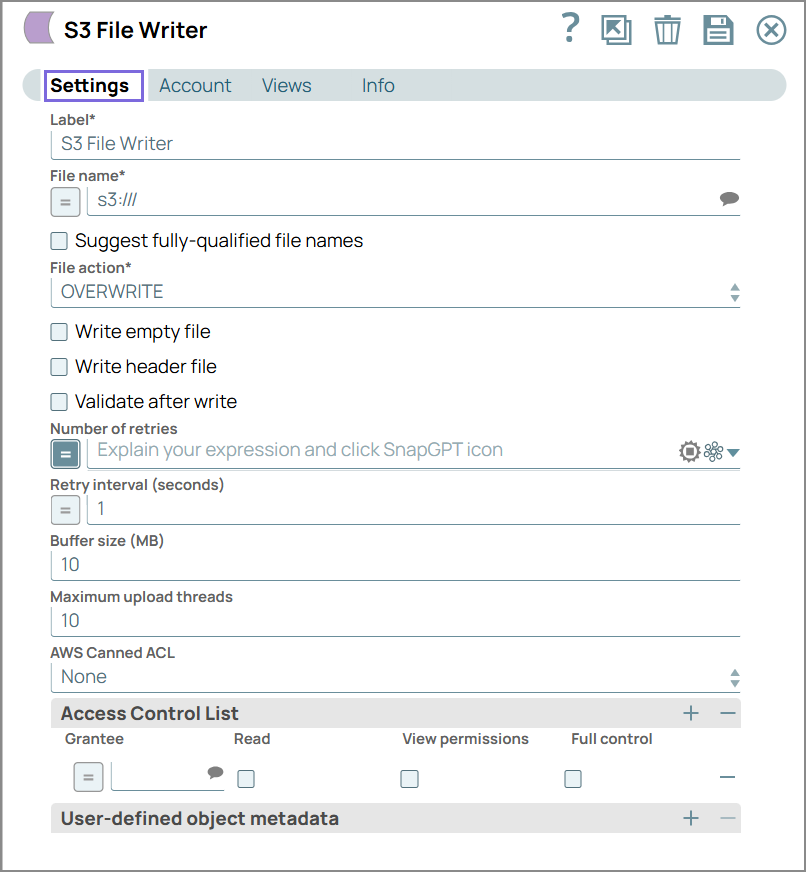806x872 pixels.
Task: Add a new Access Control List row
Action: point(690,713)
